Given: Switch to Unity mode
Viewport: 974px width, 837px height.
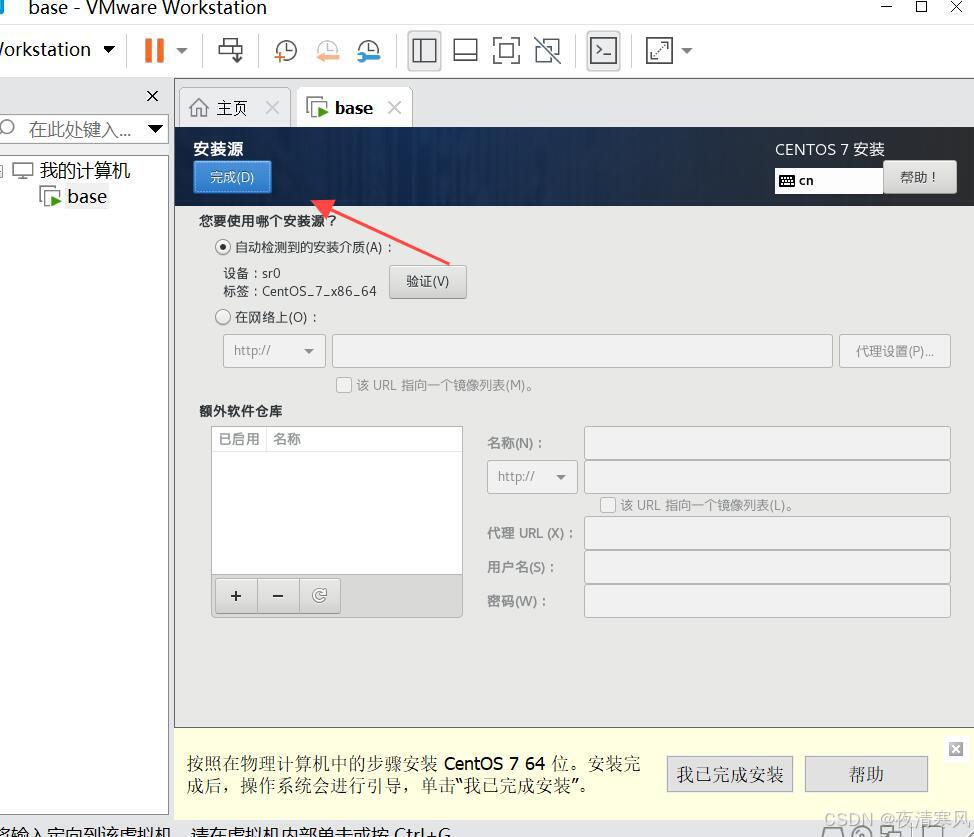Looking at the screenshot, I should (547, 50).
